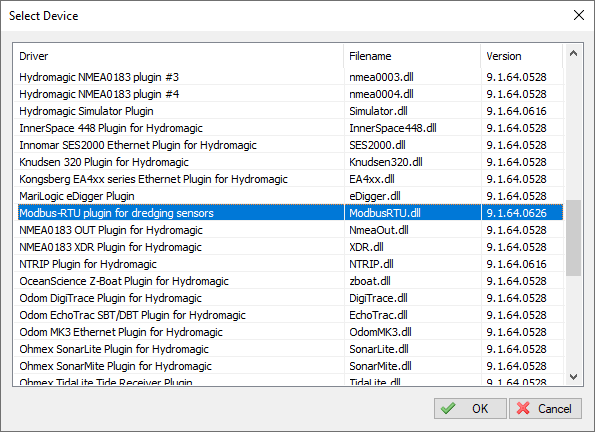The image size is (595, 432).
Task: Click the scrollbar up arrow
Action: 573,54
